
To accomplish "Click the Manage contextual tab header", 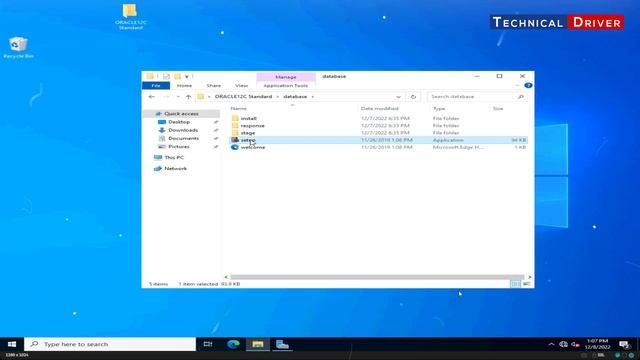I will tap(286, 77).
